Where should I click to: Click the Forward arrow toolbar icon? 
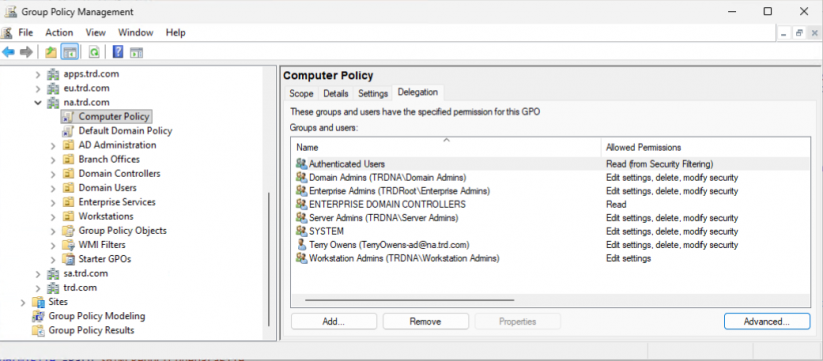(x=26, y=52)
